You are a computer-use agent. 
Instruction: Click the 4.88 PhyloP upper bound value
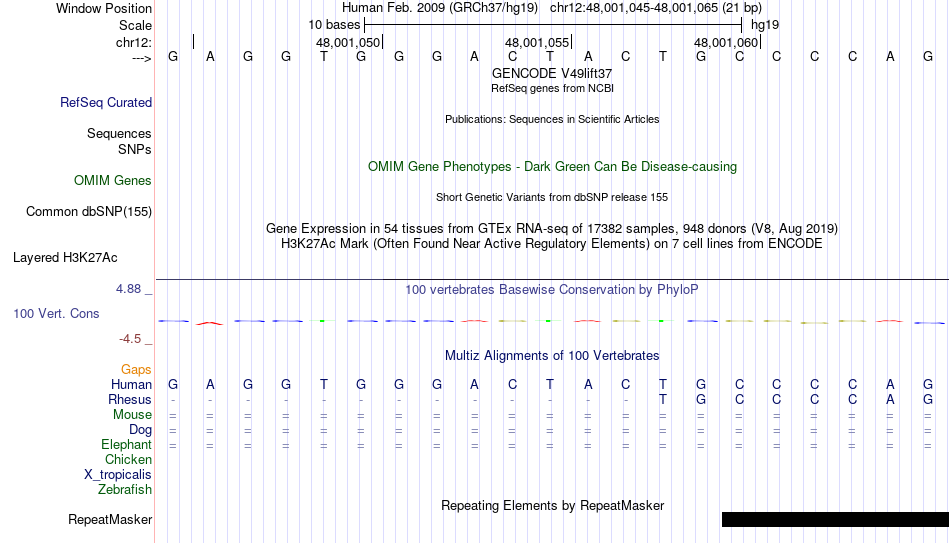pos(128,289)
